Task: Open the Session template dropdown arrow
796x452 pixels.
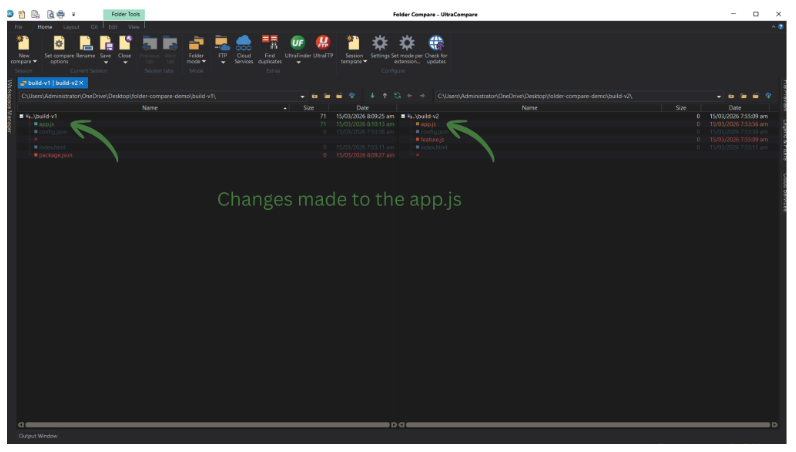Action: (365, 61)
